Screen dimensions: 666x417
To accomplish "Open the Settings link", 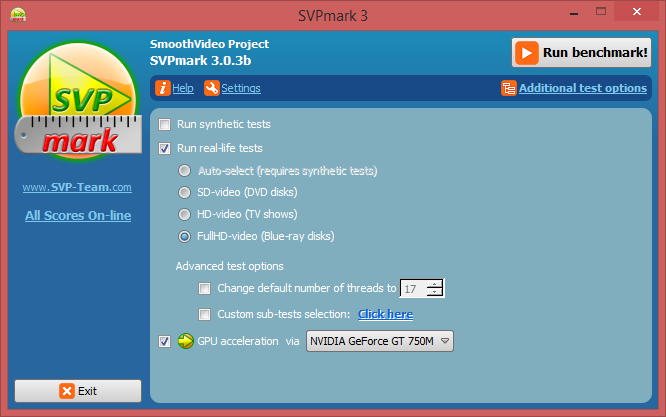I will [x=241, y=88].
